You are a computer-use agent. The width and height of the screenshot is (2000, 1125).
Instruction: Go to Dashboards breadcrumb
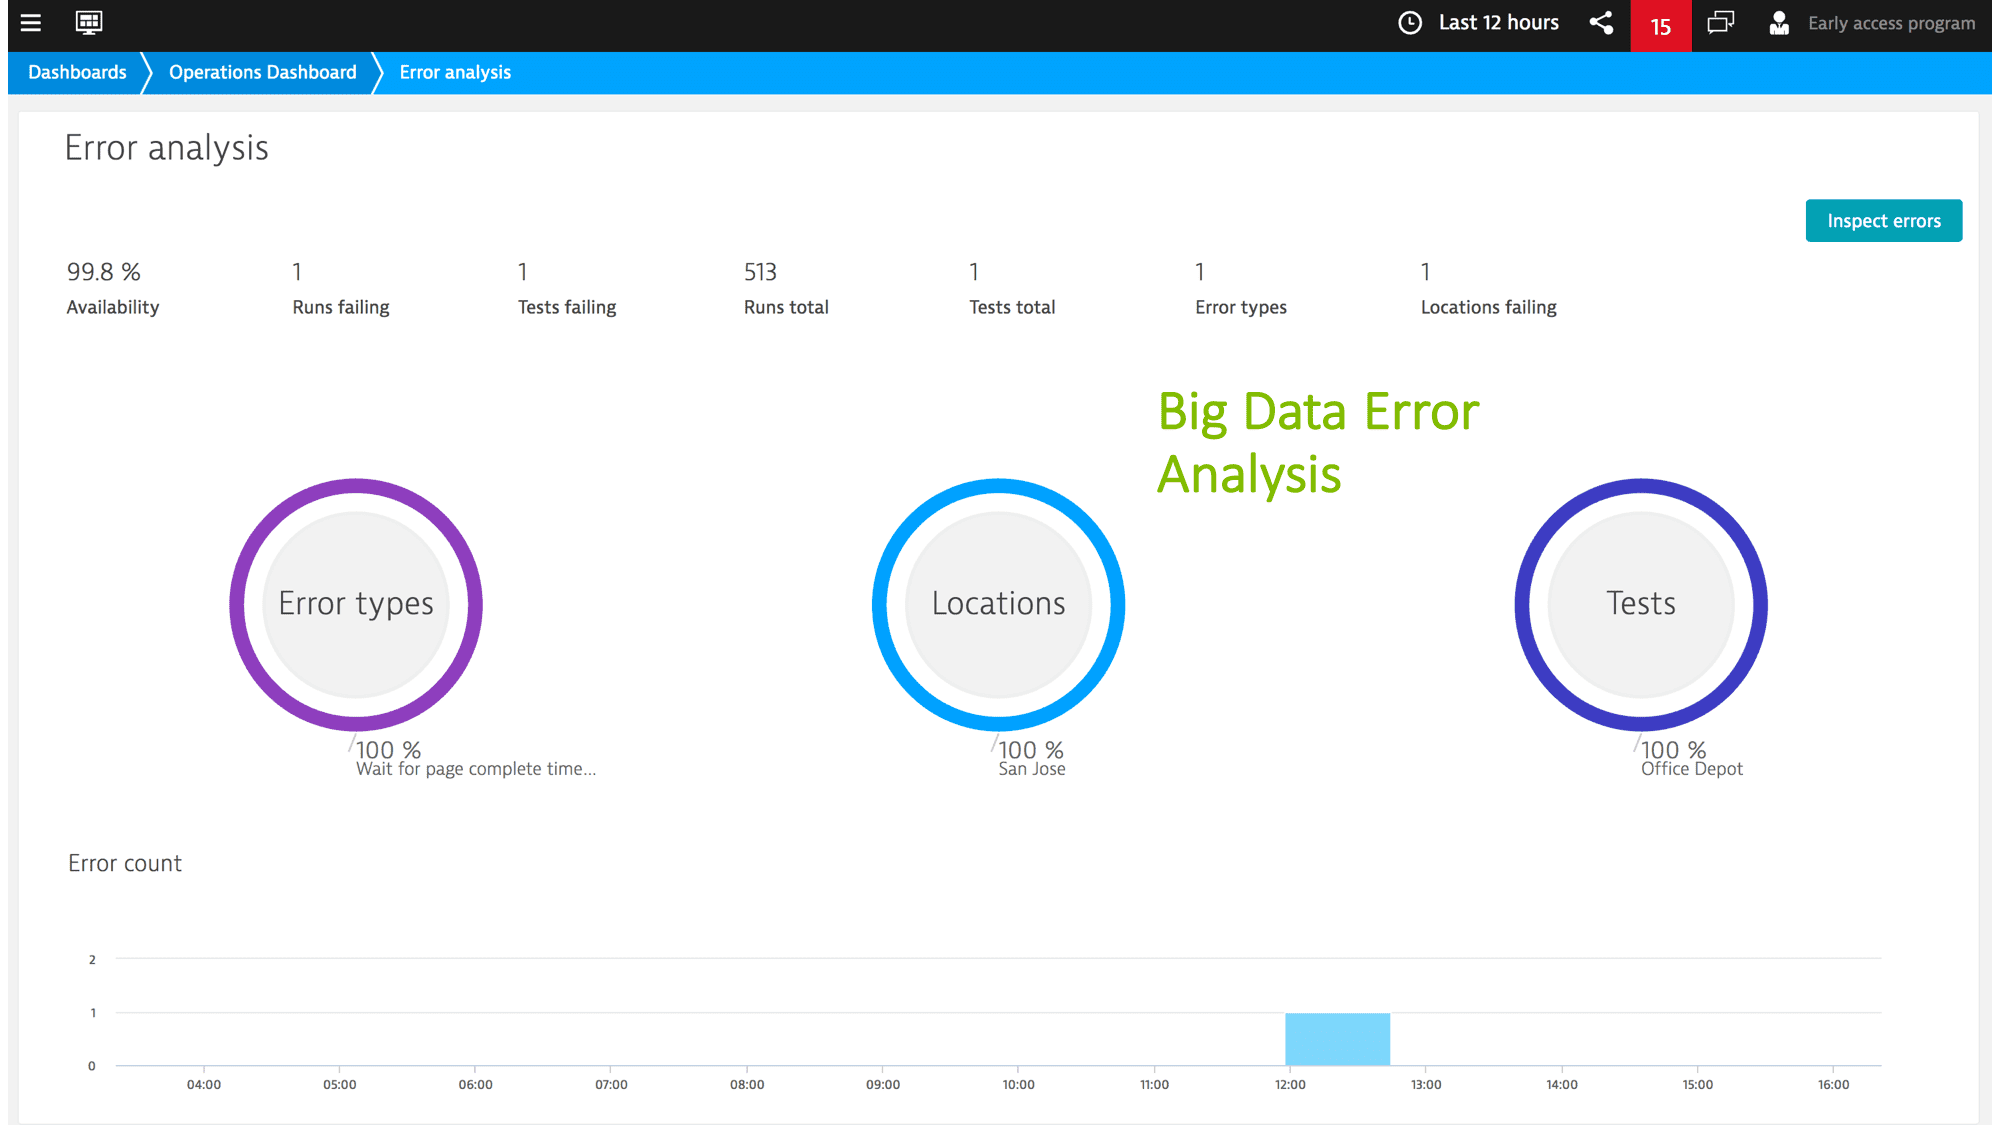pyautogui.click(x=77, y=72)
